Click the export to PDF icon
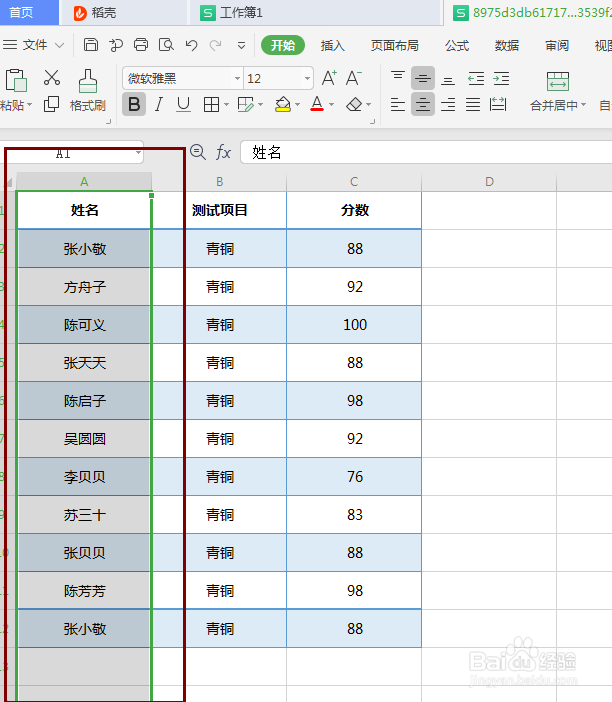612x702 pixels. click(116, 45)
